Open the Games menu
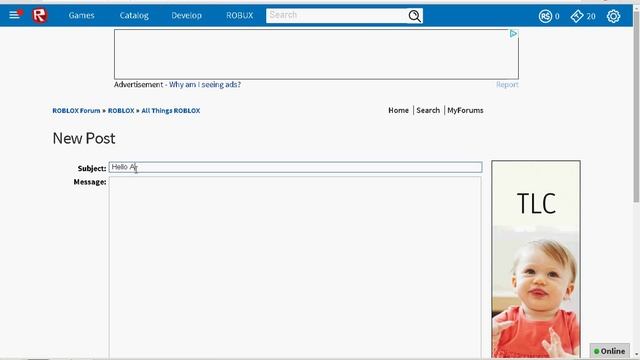The image size is (640, 360). click(81, 16)
